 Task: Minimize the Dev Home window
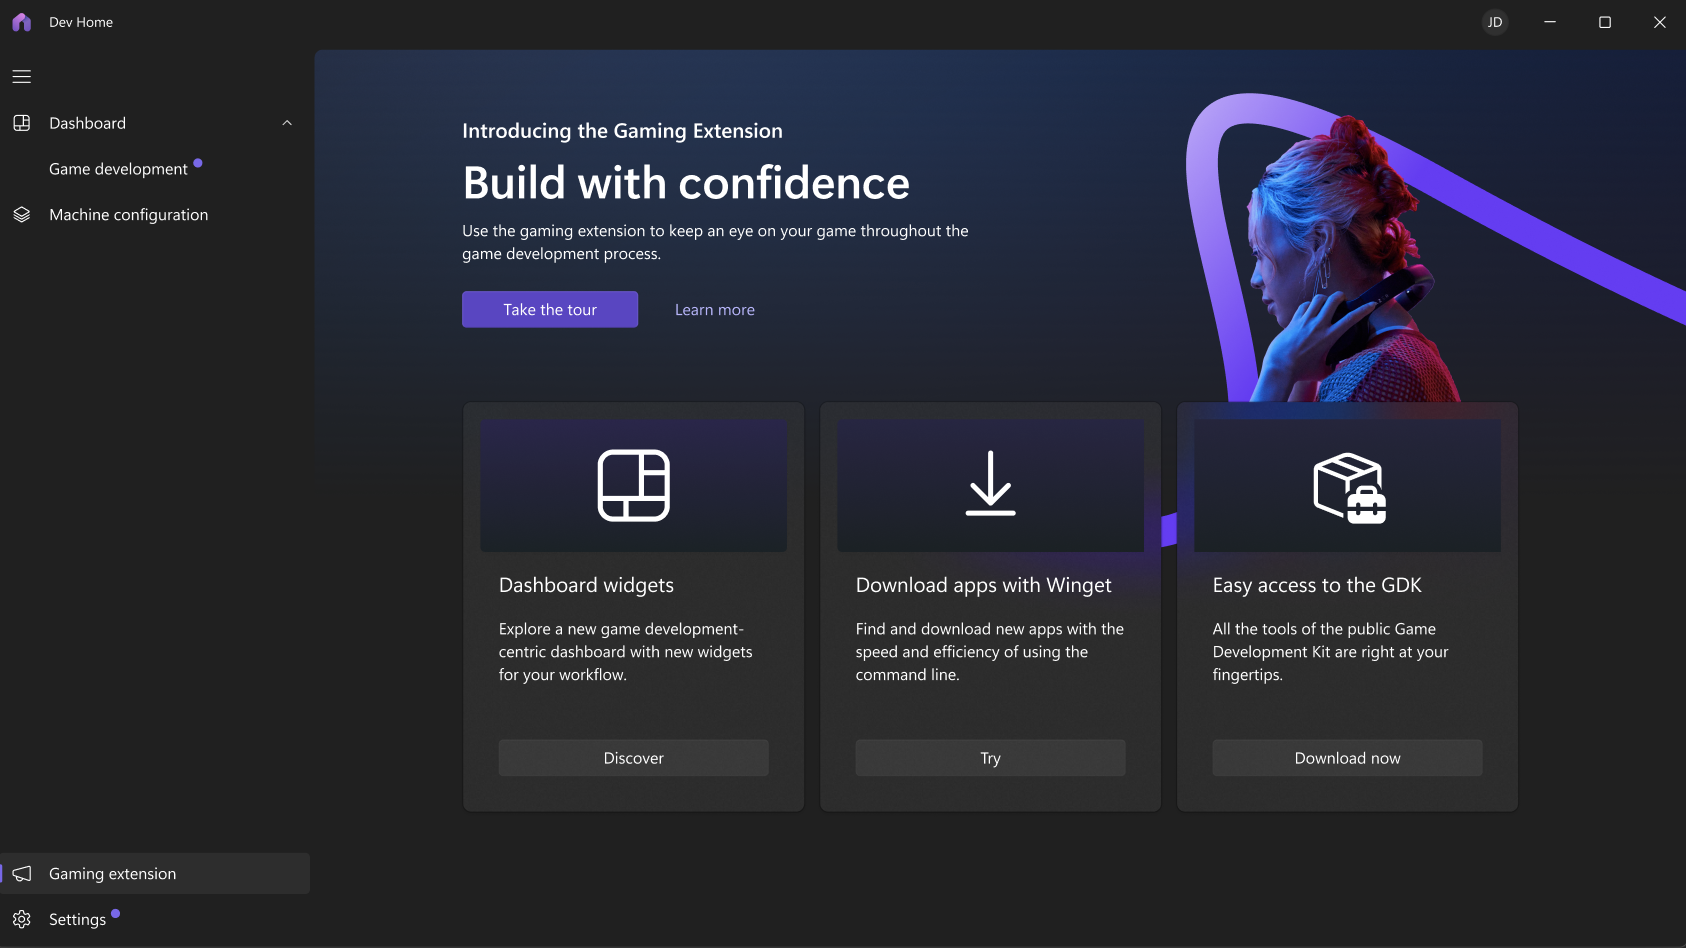[1550, 22]
